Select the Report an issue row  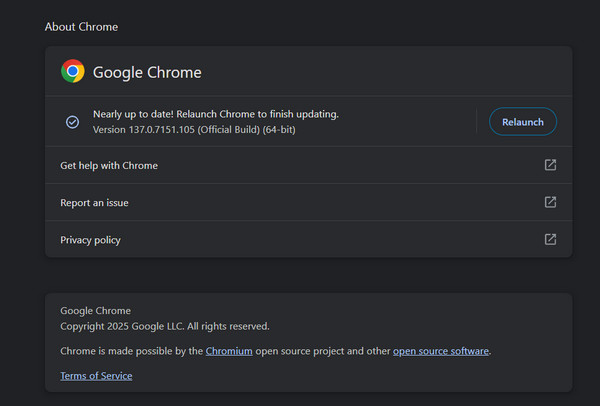94,202
